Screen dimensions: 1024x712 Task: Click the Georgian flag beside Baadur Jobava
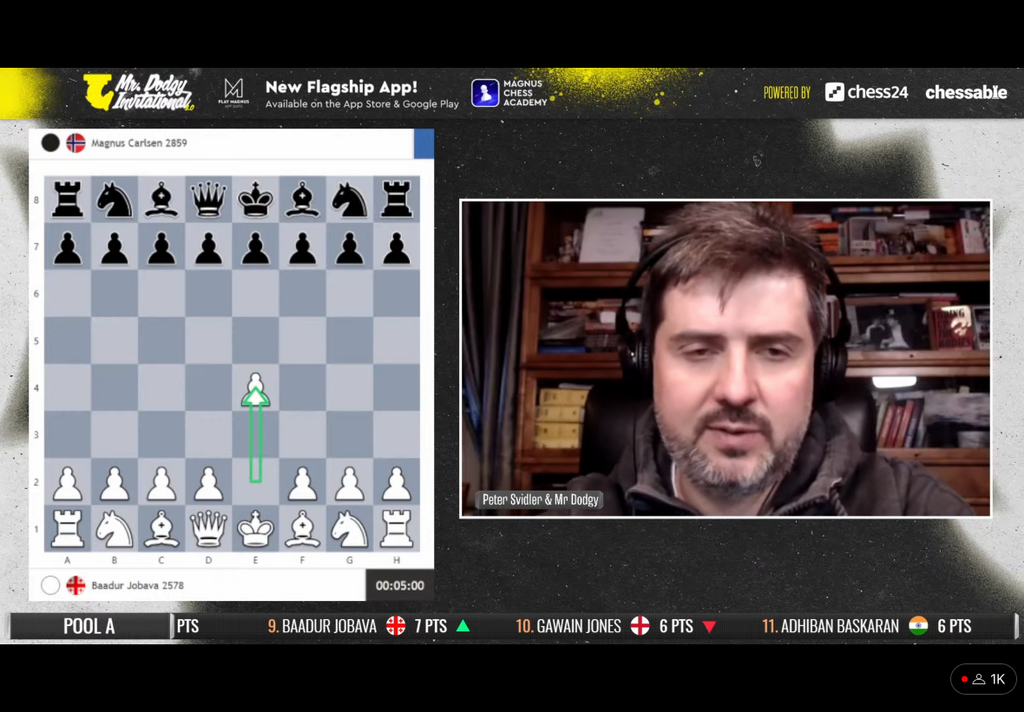click(76, 585)
